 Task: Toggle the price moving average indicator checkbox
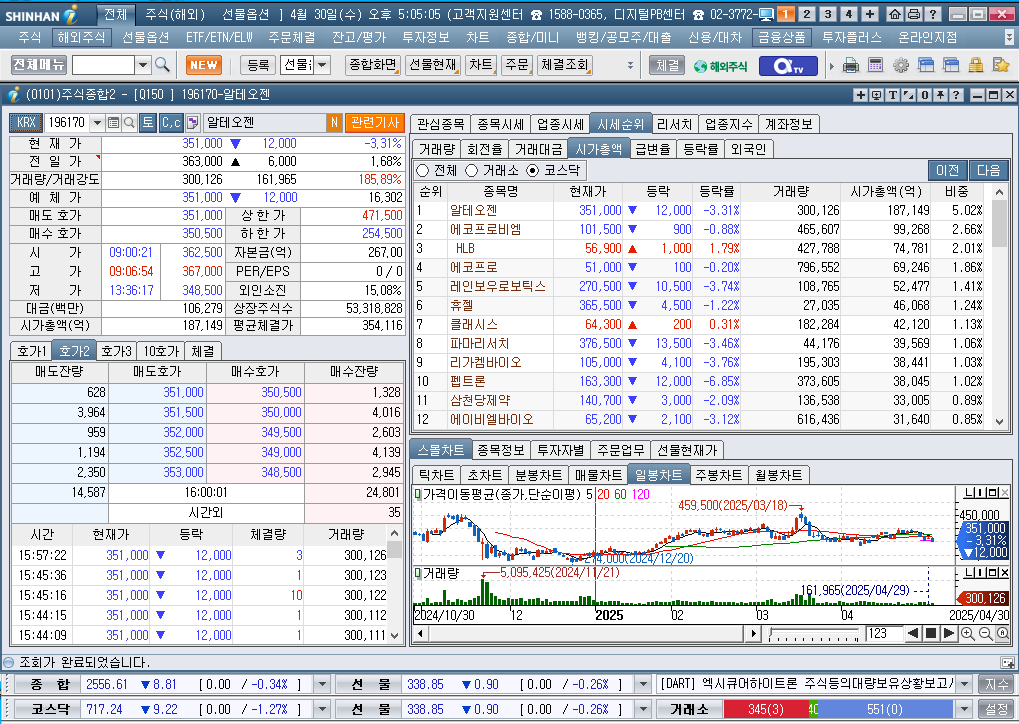pyautogui.click(x=418, y=494)
